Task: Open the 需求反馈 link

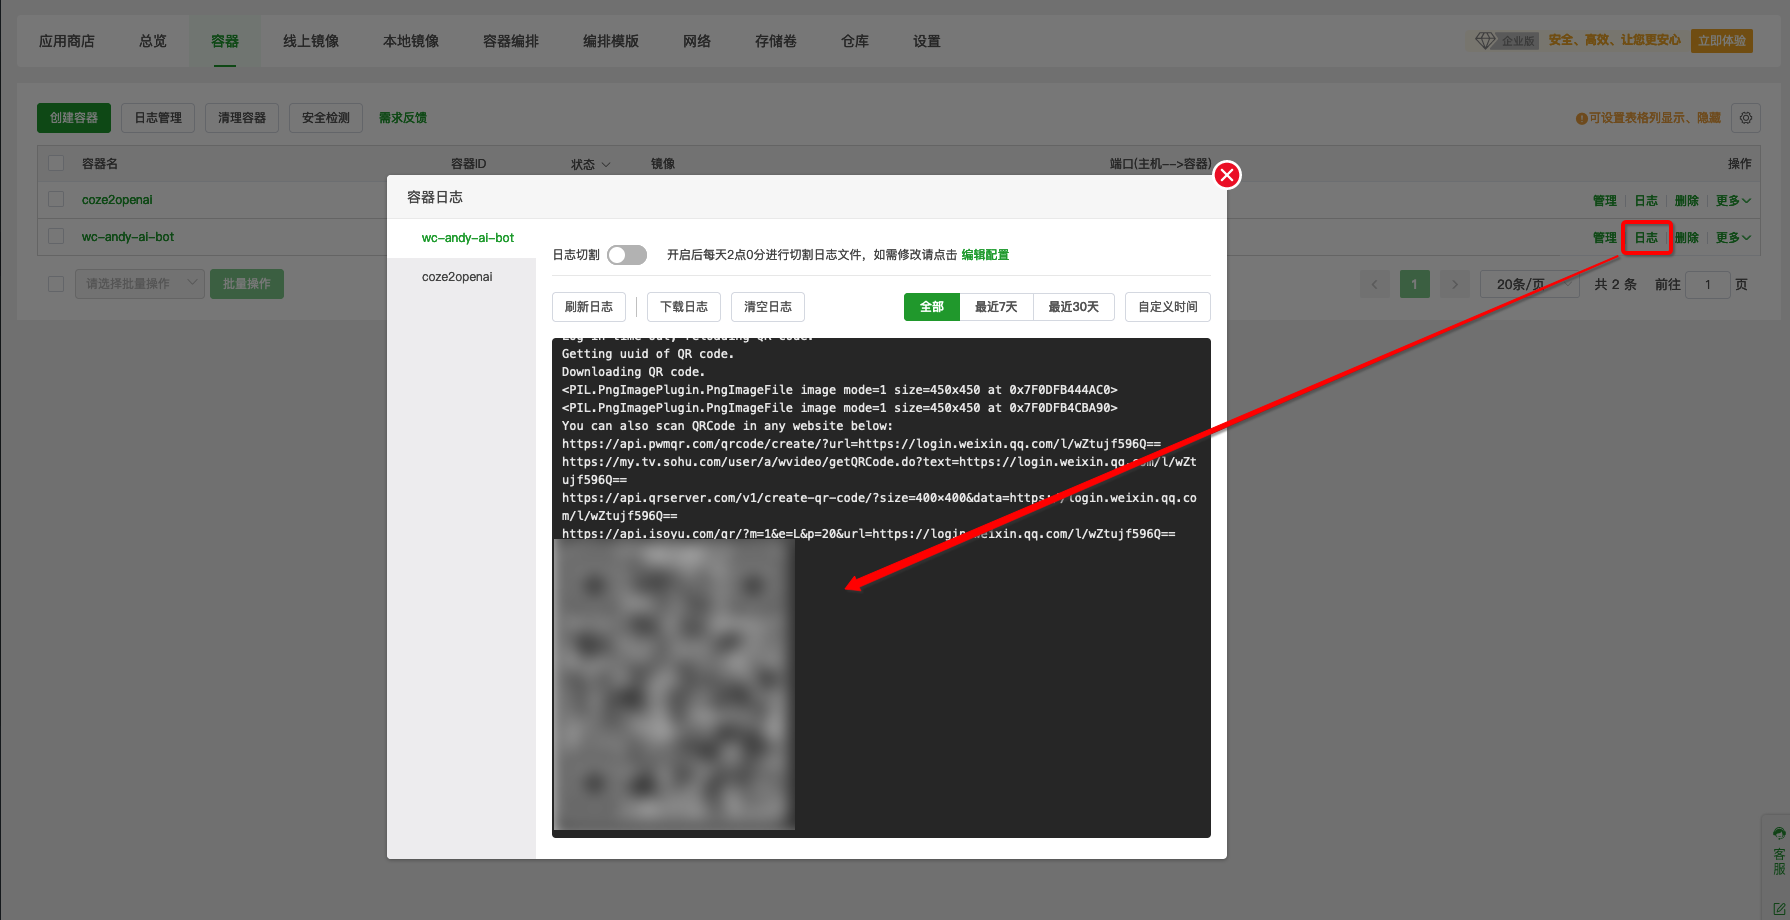Action: (403, 118)
